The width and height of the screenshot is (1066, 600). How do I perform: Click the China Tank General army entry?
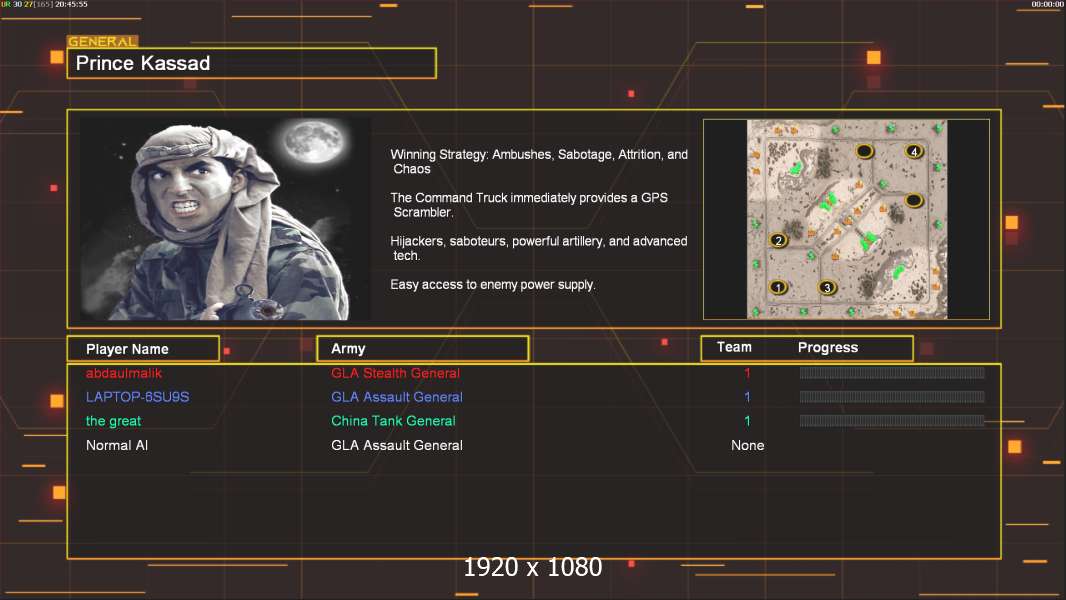point(393,421)
